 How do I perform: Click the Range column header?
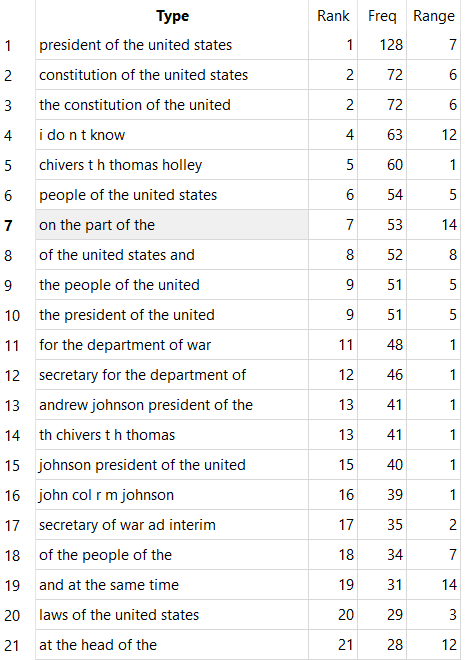[433, 16]
